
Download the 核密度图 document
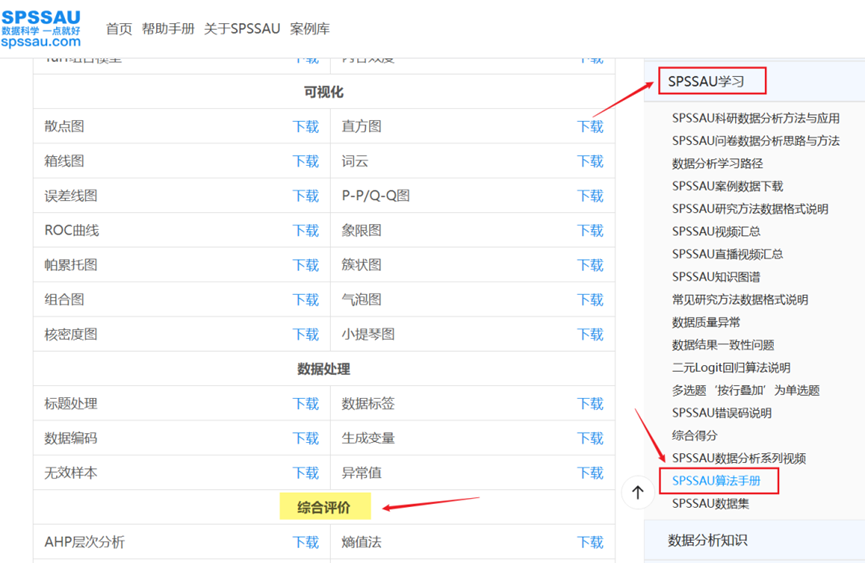(306, 335)
